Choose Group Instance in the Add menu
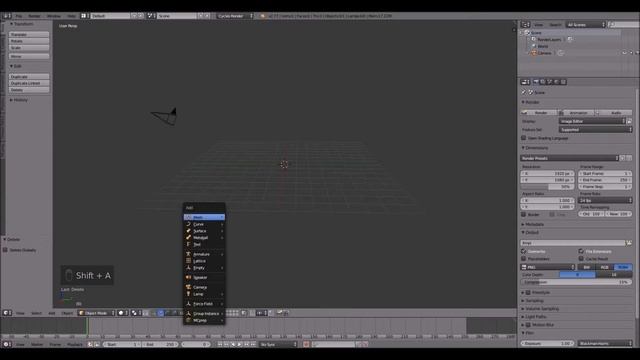 (x=204, y=313)
